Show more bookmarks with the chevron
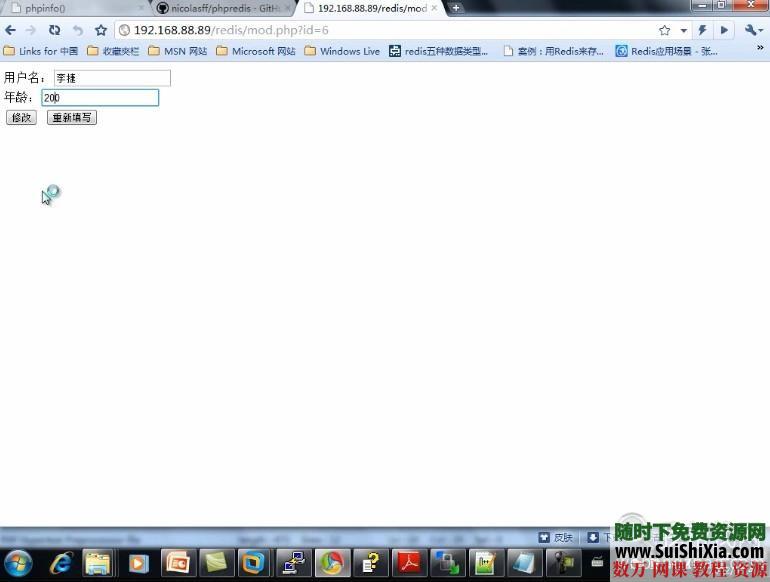Viewport: 770px width, 582px height. click(x=759, y=49)
